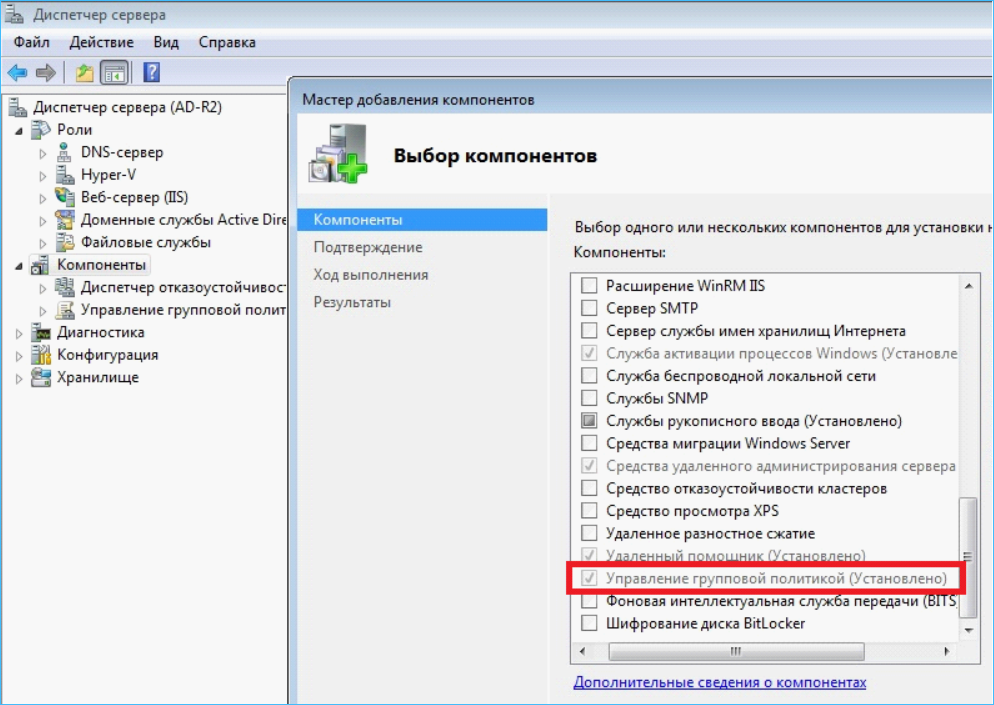
Task: Expand the Диагностика node arrow
Action: (x=19, y=333)
